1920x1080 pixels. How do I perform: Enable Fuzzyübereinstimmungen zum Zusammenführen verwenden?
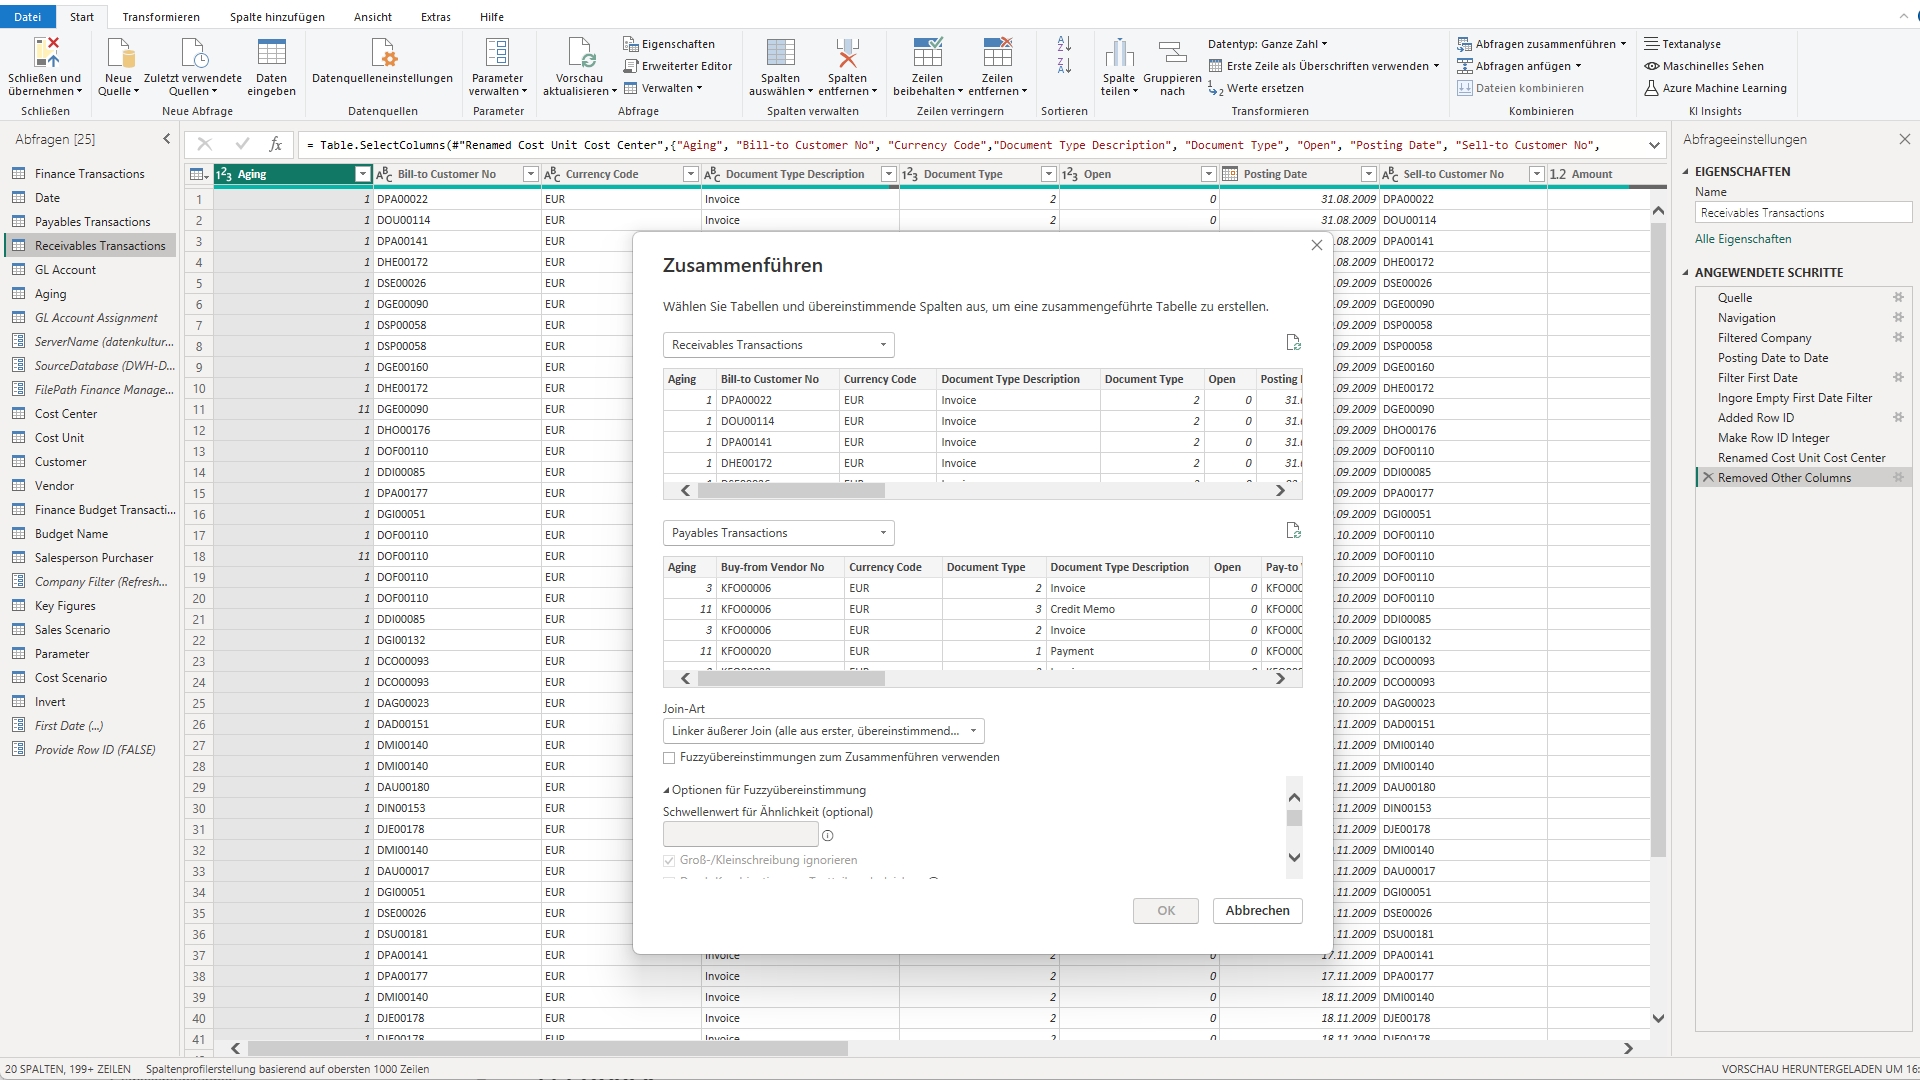[x=669, y=758]
